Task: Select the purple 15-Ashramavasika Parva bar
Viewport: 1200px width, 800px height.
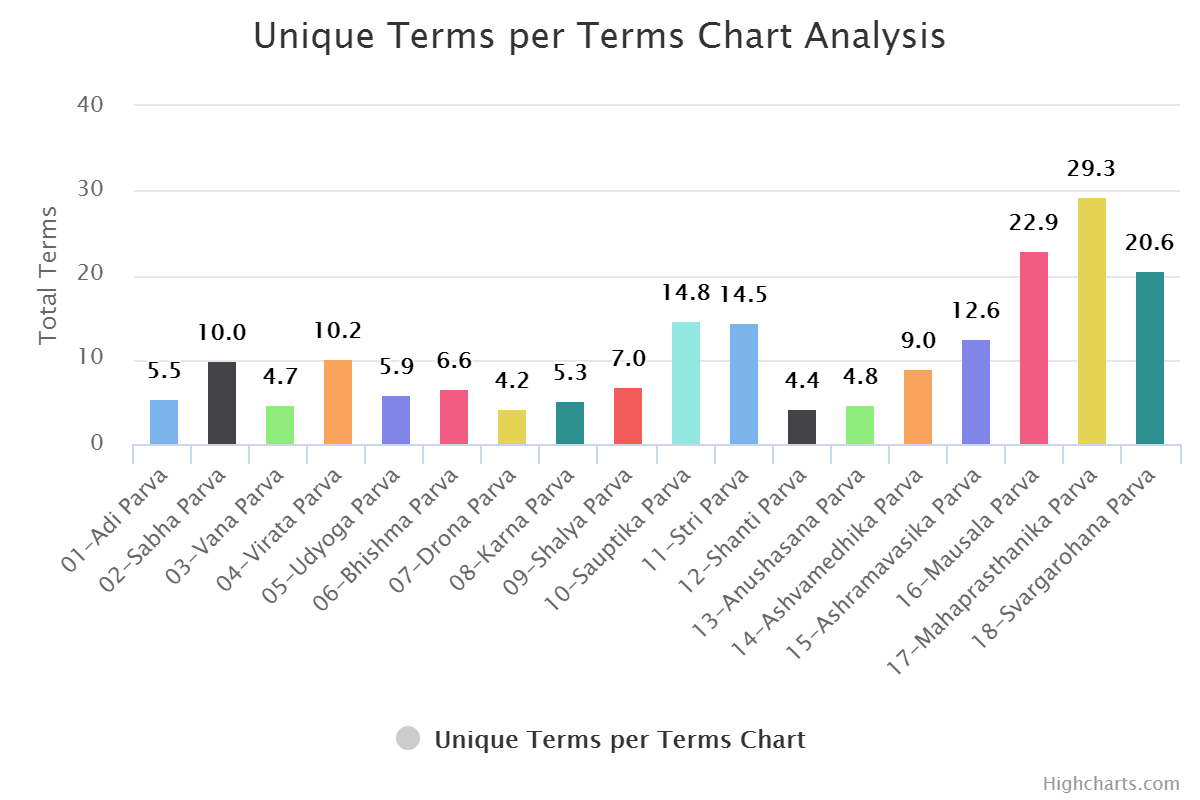Action: tap(976, 392)
